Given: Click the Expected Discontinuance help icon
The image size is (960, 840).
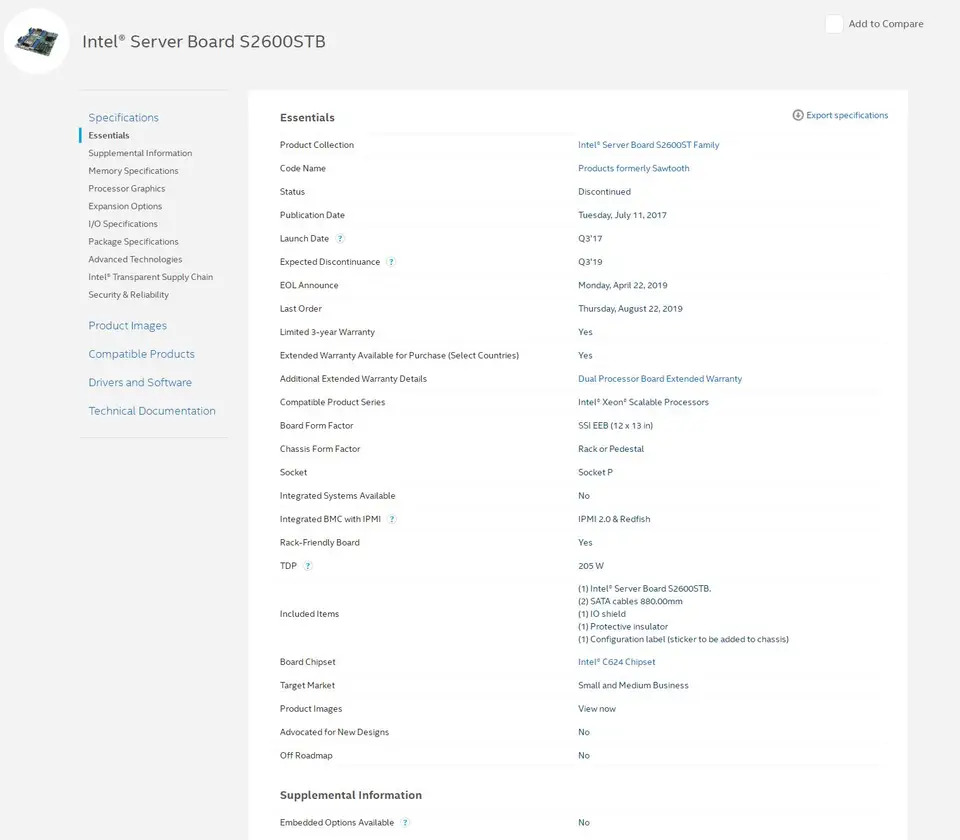Looking at the screenshot, I should pos(391,262).
